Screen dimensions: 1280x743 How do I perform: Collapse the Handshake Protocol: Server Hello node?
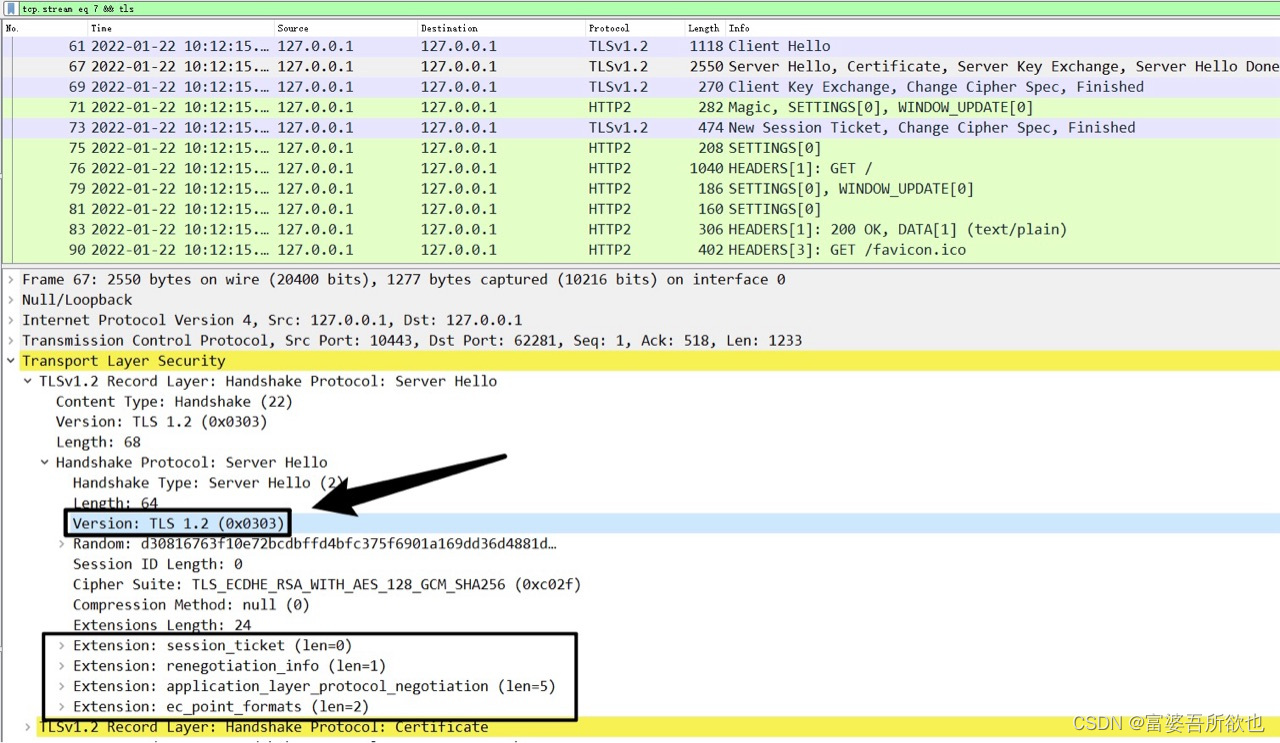click(x=44, y=462)
